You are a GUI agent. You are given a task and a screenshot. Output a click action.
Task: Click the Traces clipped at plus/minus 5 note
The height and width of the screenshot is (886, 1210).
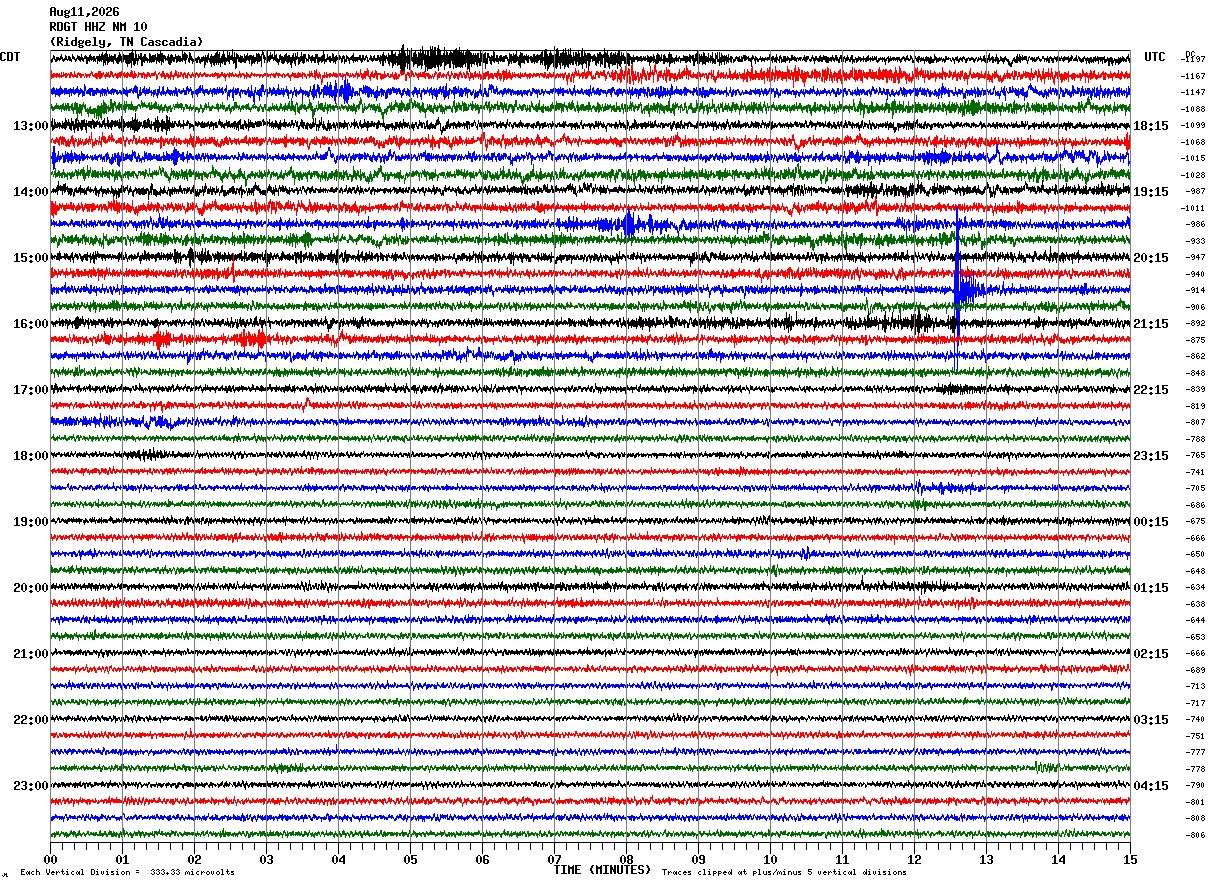coord(784,873)
